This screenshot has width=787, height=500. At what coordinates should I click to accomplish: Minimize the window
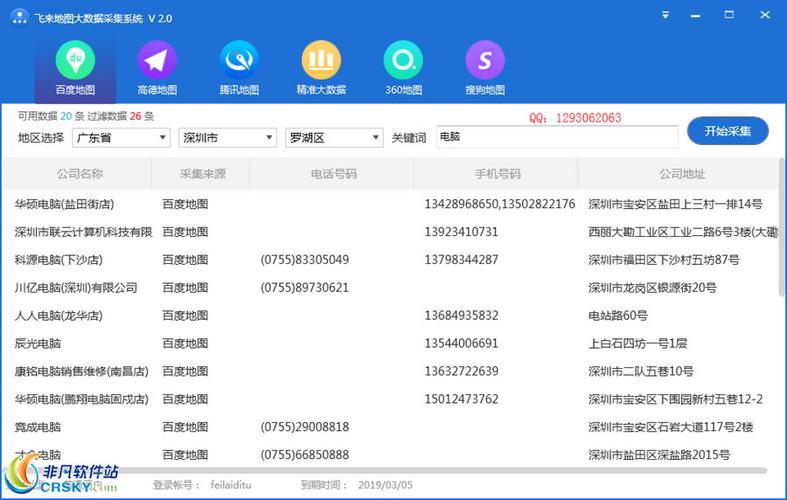[x=695, y=16]
